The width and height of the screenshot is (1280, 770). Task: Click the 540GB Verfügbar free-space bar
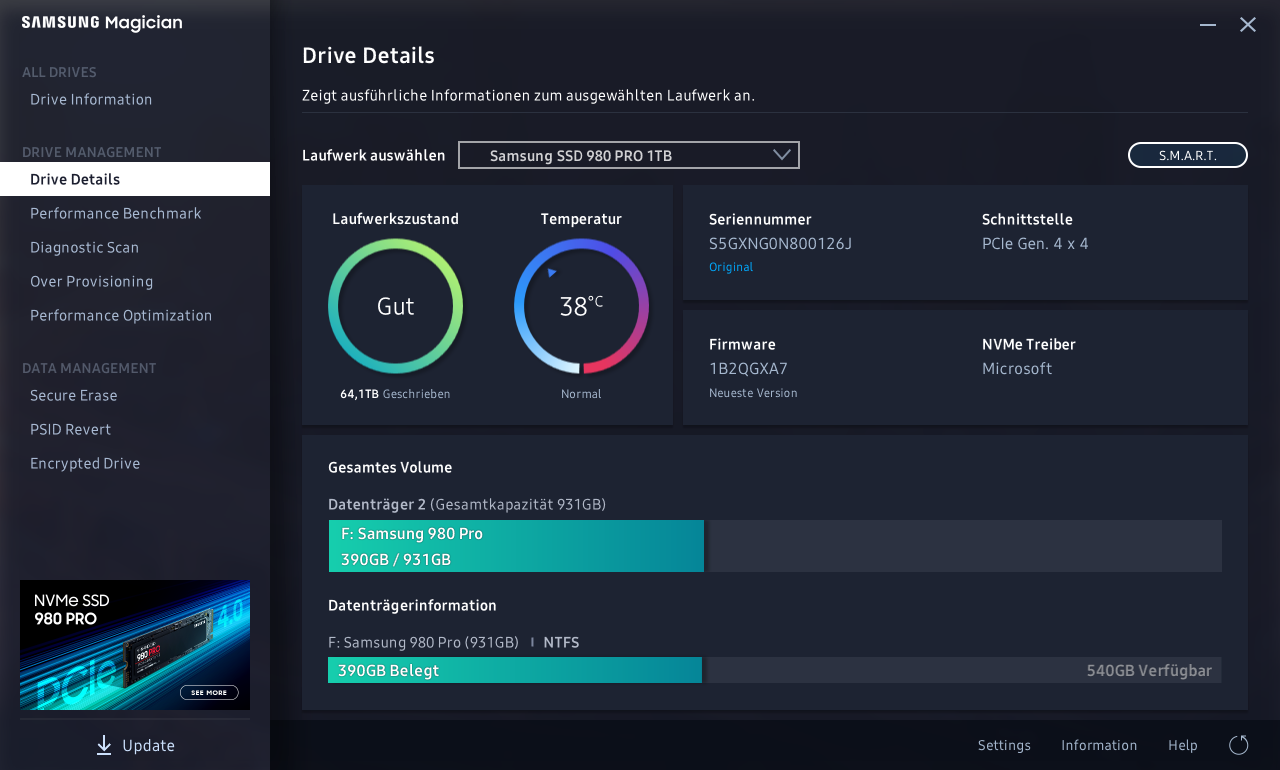[964, 670]
